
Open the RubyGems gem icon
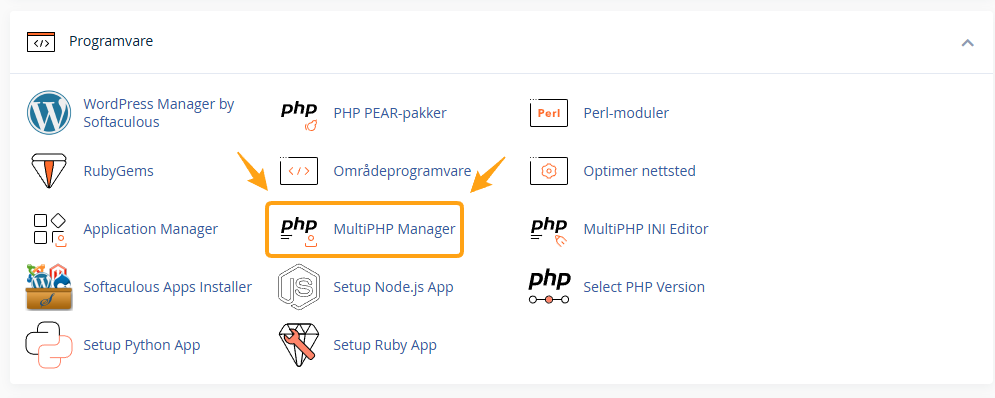pyautogui.click(x=49, y=171)
